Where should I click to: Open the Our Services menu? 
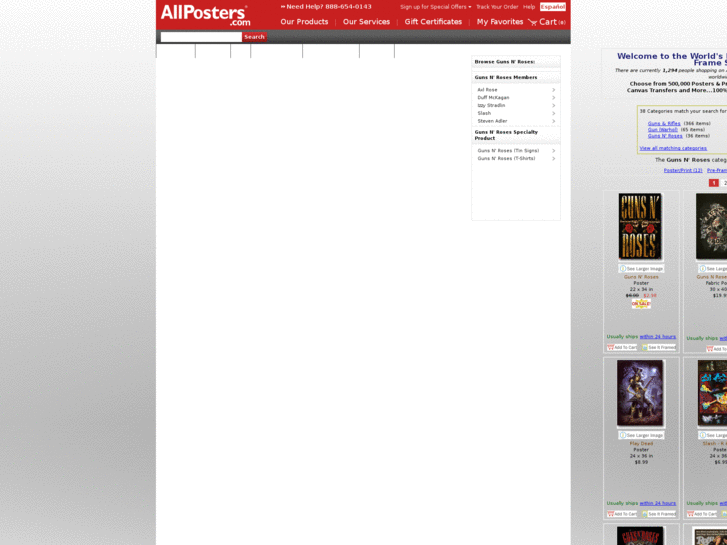366,22
